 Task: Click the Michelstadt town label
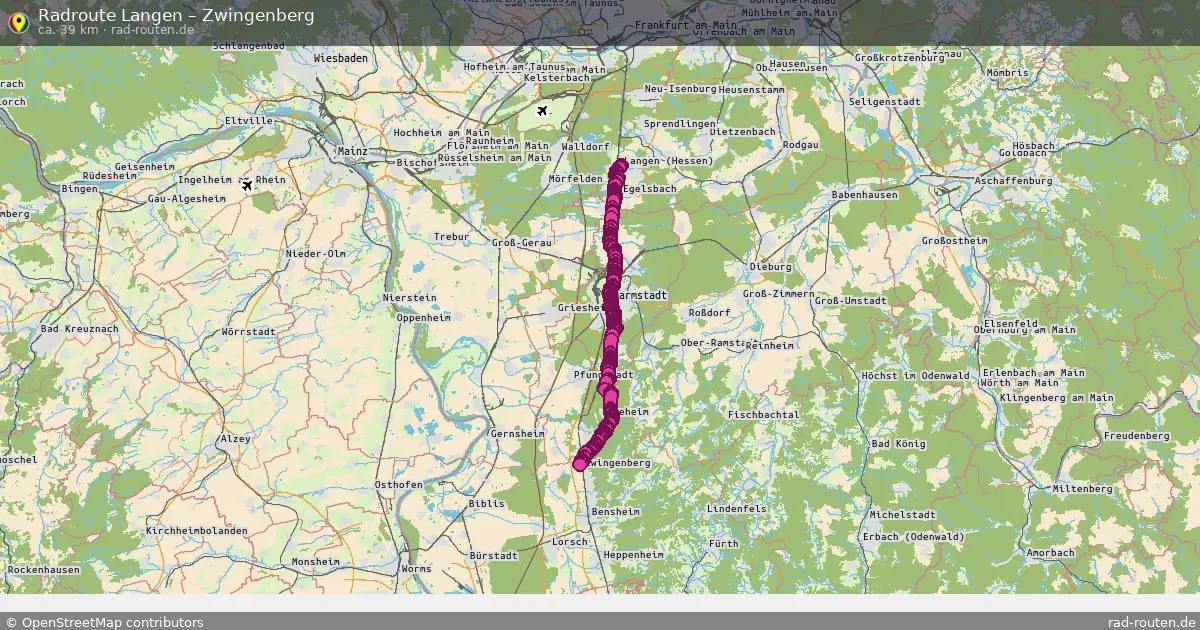(902, 514)
